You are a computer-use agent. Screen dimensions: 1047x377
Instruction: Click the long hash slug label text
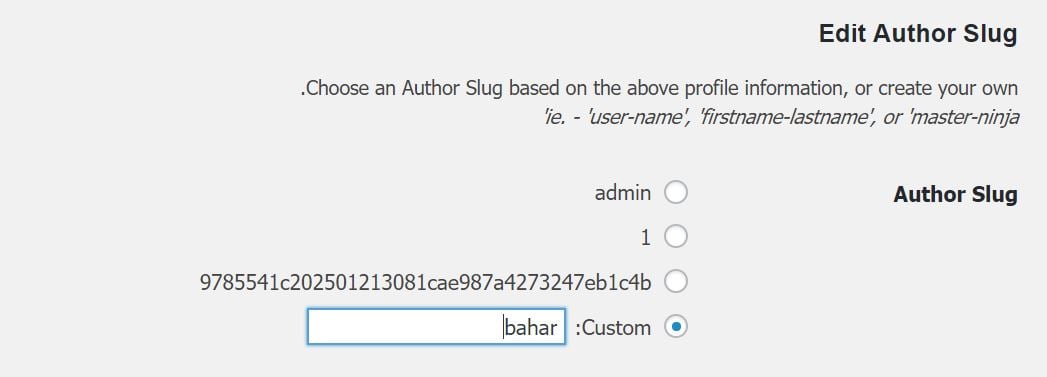tap(425, 282)
